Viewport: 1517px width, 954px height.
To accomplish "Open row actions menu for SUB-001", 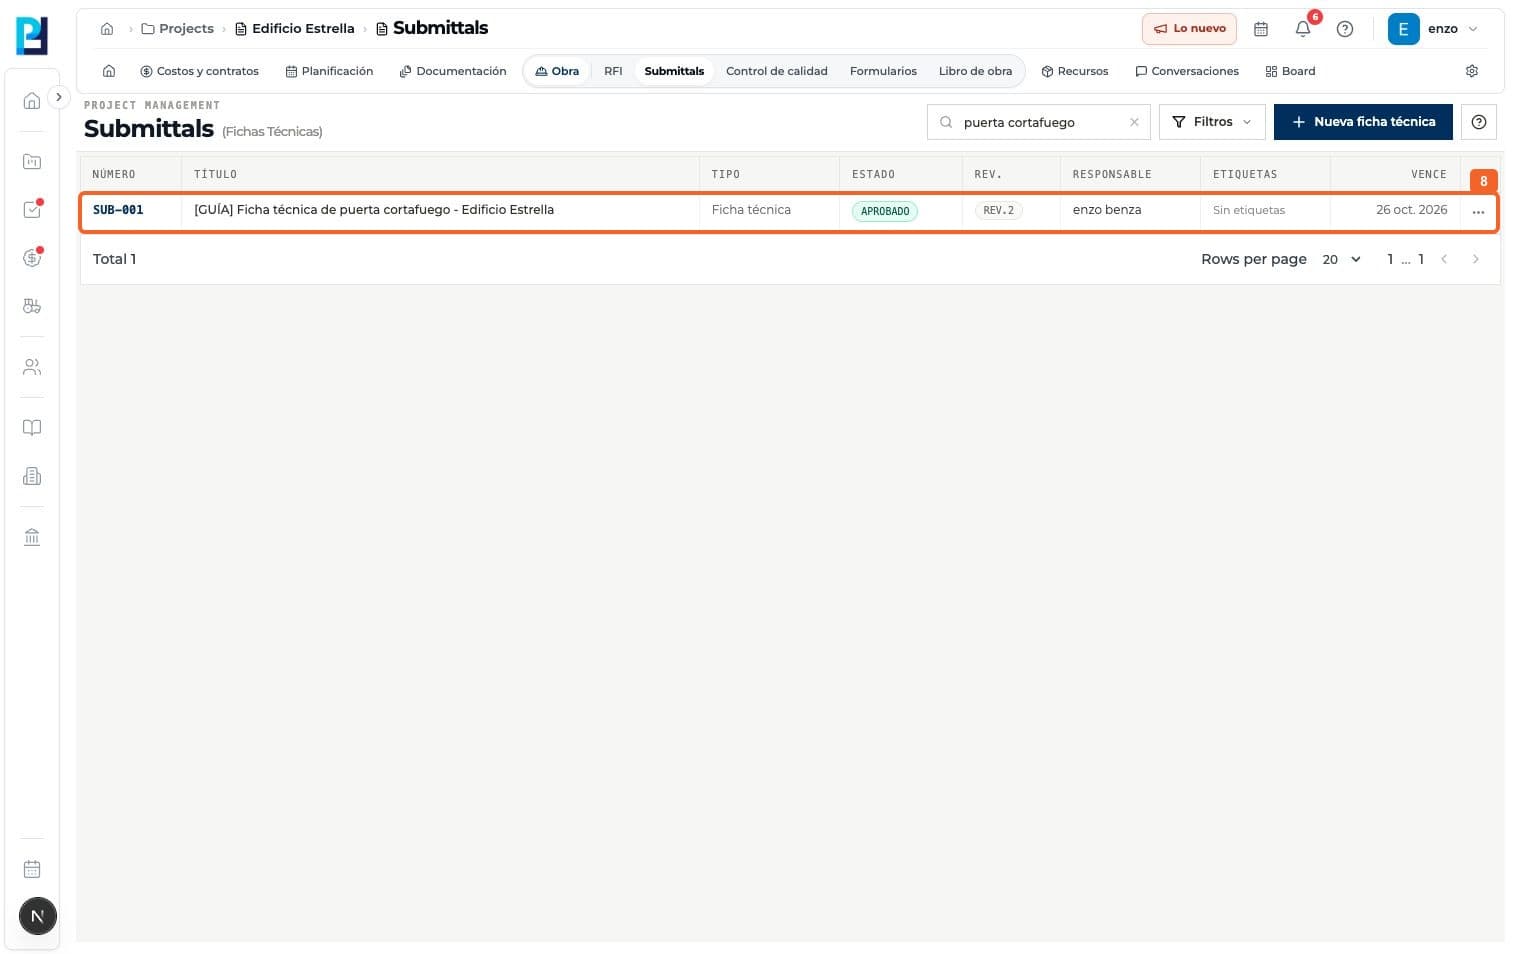I will [1478, 212].
